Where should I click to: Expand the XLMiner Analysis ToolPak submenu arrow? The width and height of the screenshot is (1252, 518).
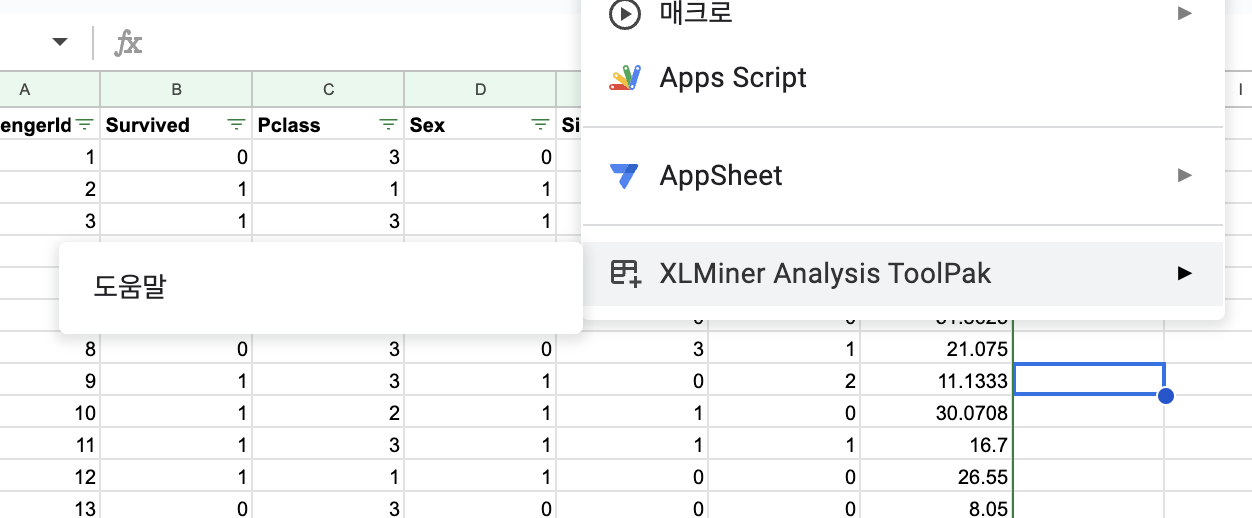click(x=1185, y=273)
